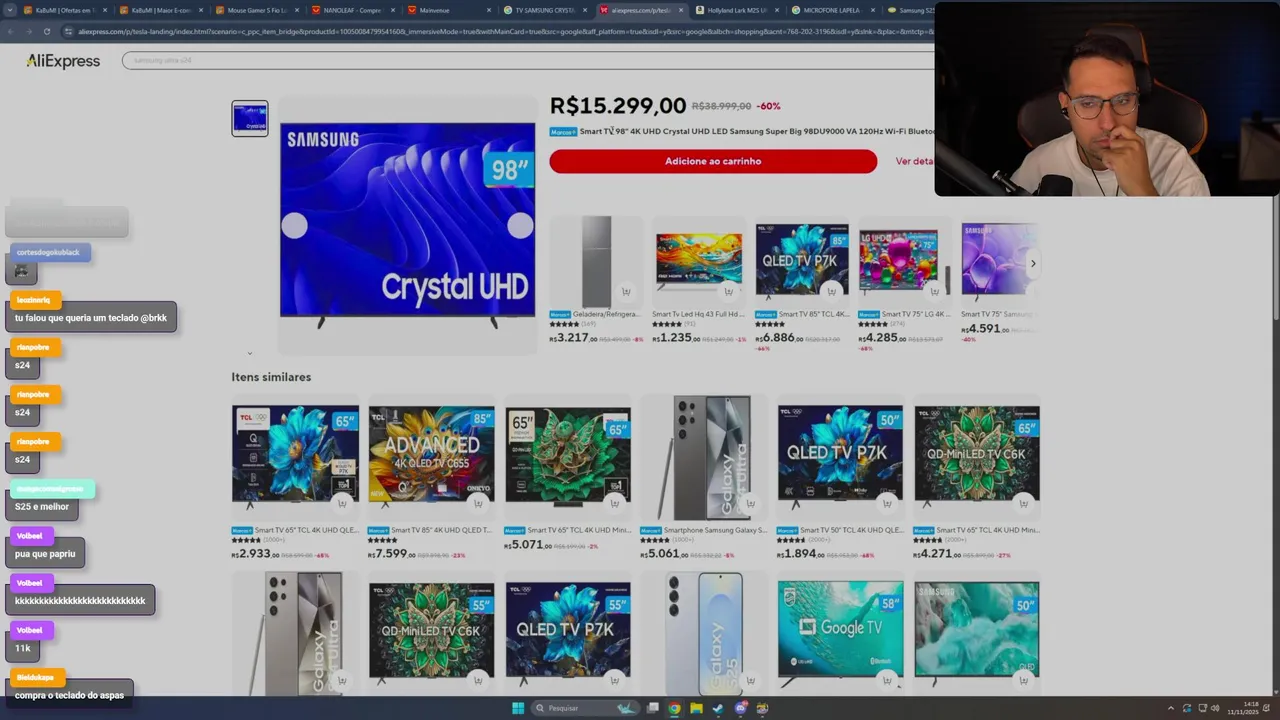Add Smart Tv Led Hq 43 to cart
The width and height of the screenshot is (1280, 720).
(728, 292)
